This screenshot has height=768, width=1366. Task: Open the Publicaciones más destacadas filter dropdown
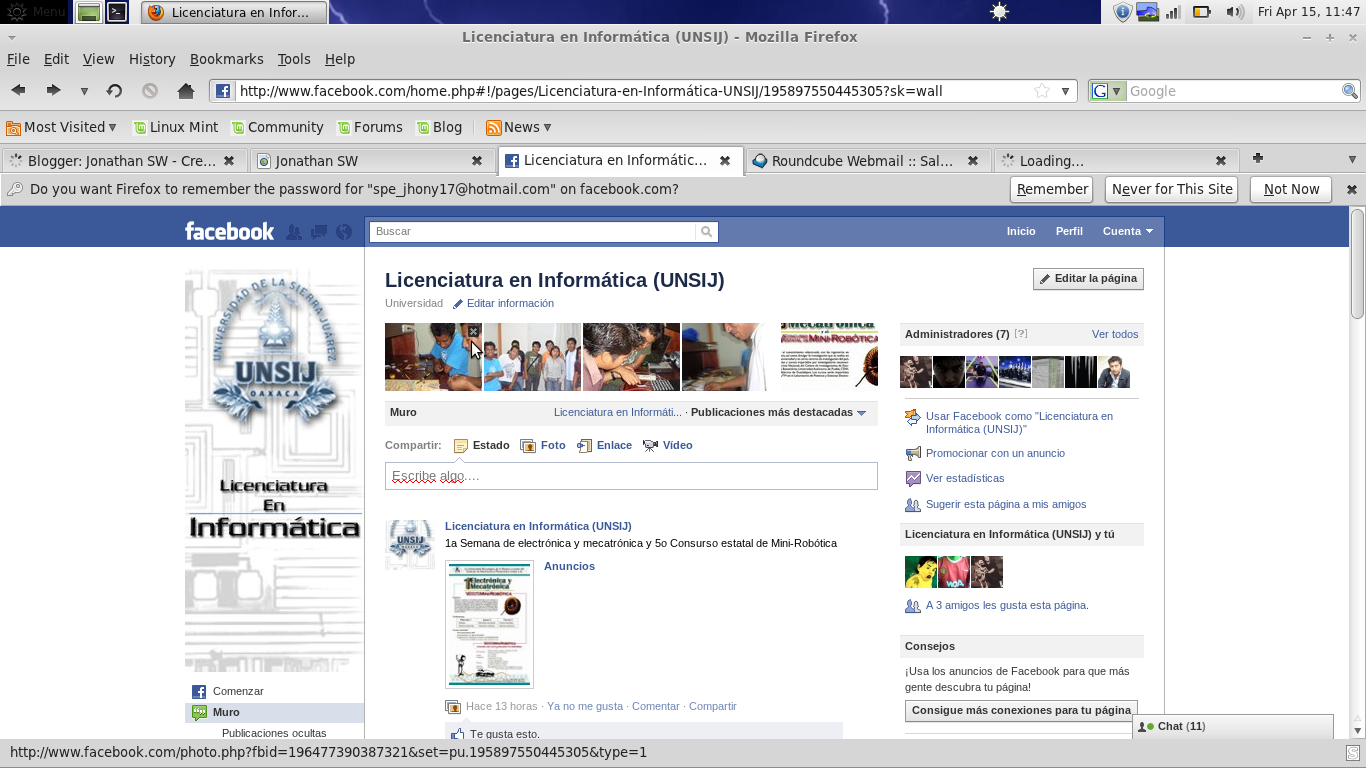click(x=778, y=412)
